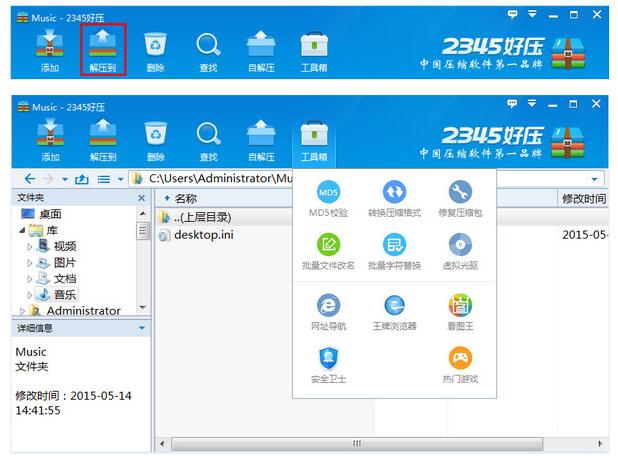The image size is (618, 460).
Task: Click the folder tree scroll-down arrow
Action: tap(143, 307)
